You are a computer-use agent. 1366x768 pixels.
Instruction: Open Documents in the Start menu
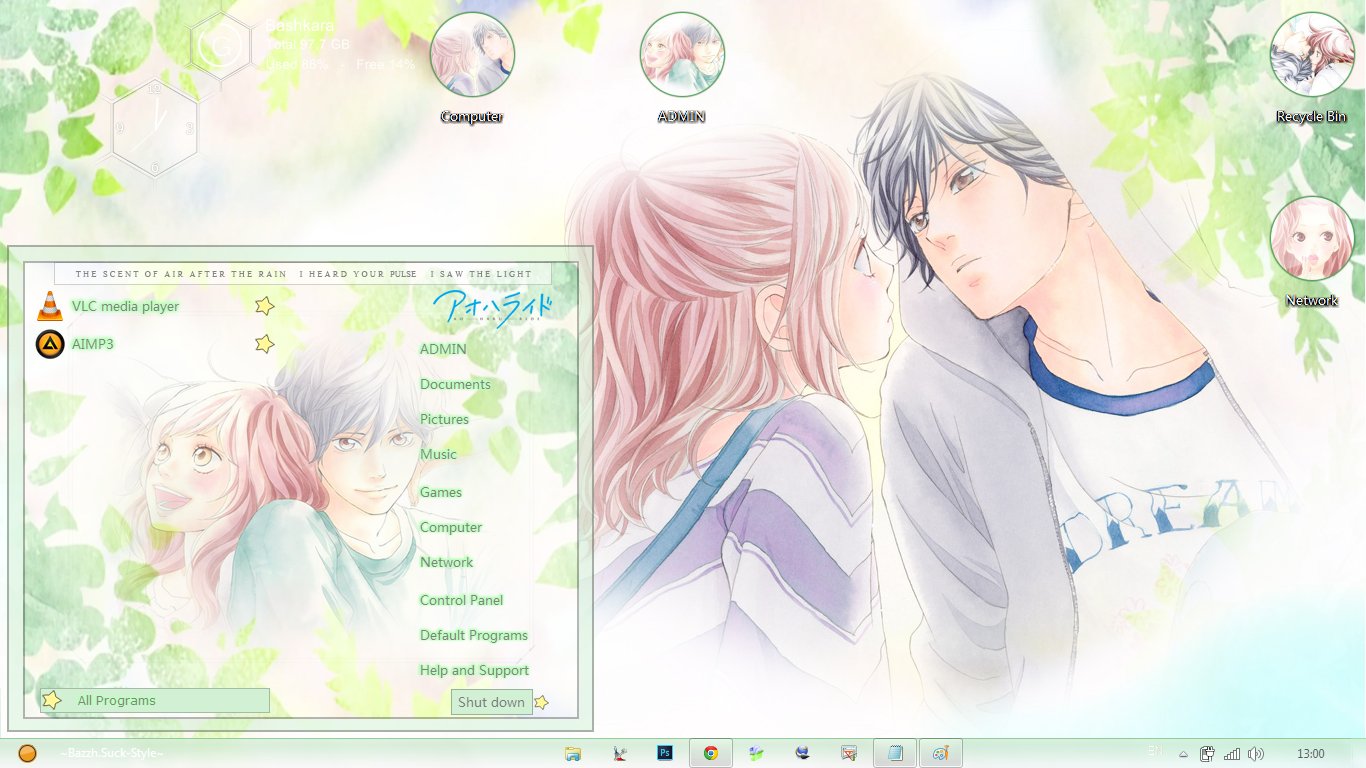point(455,384)
